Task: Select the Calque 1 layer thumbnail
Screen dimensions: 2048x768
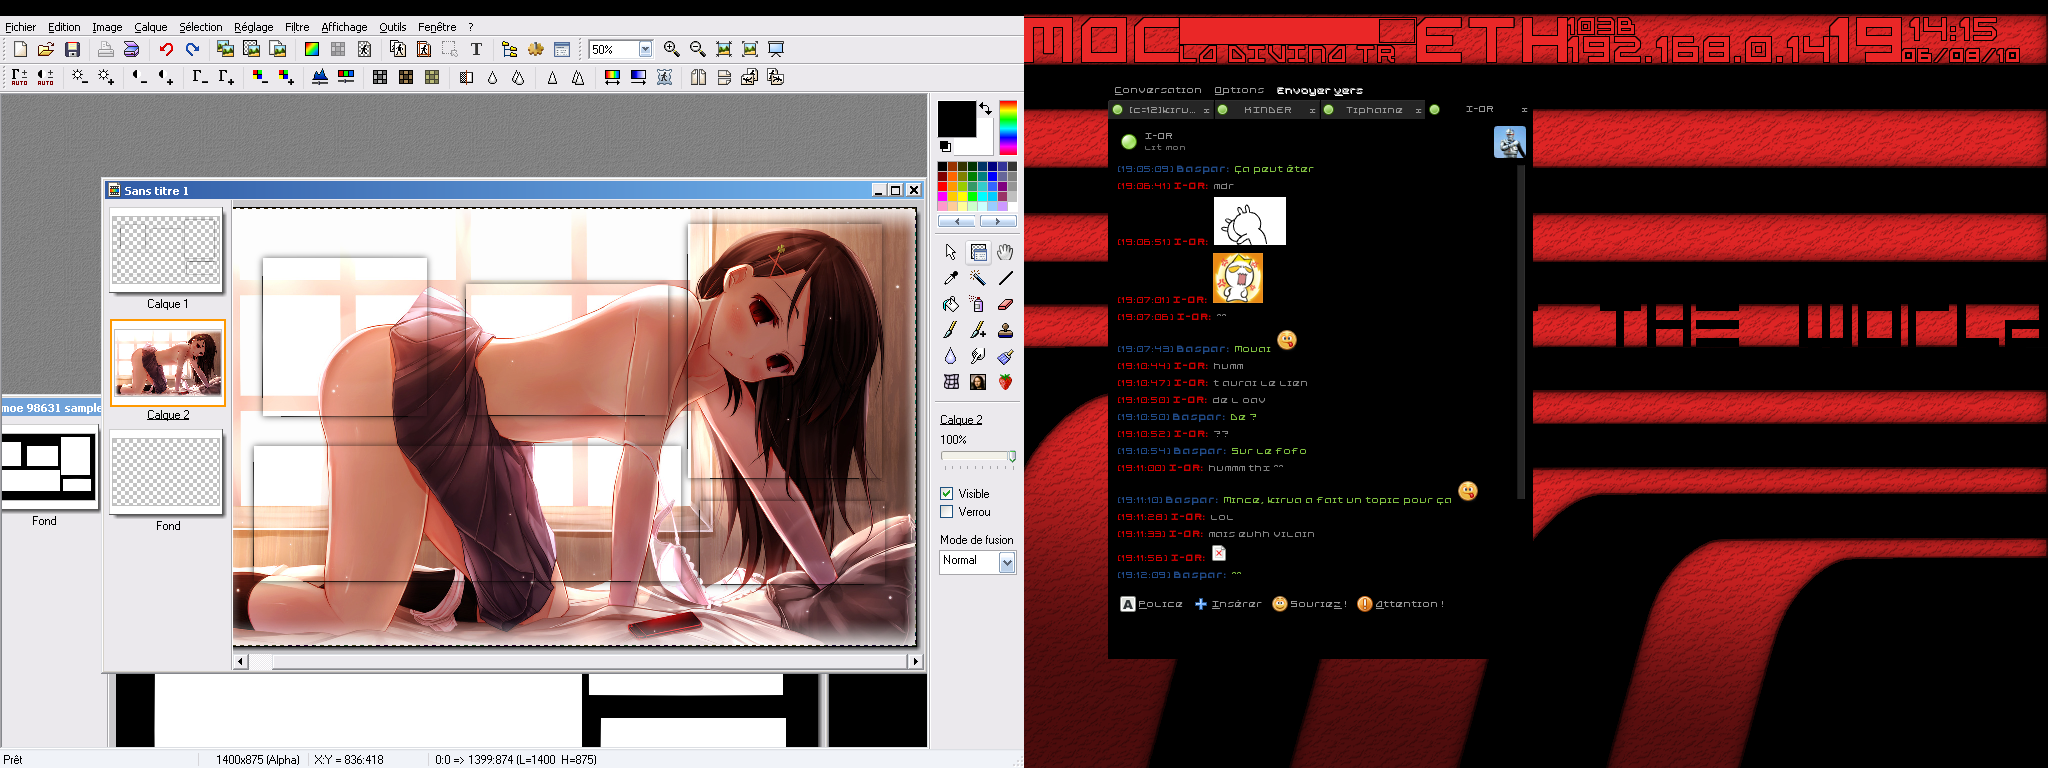Action: click(x=166, y=251)
